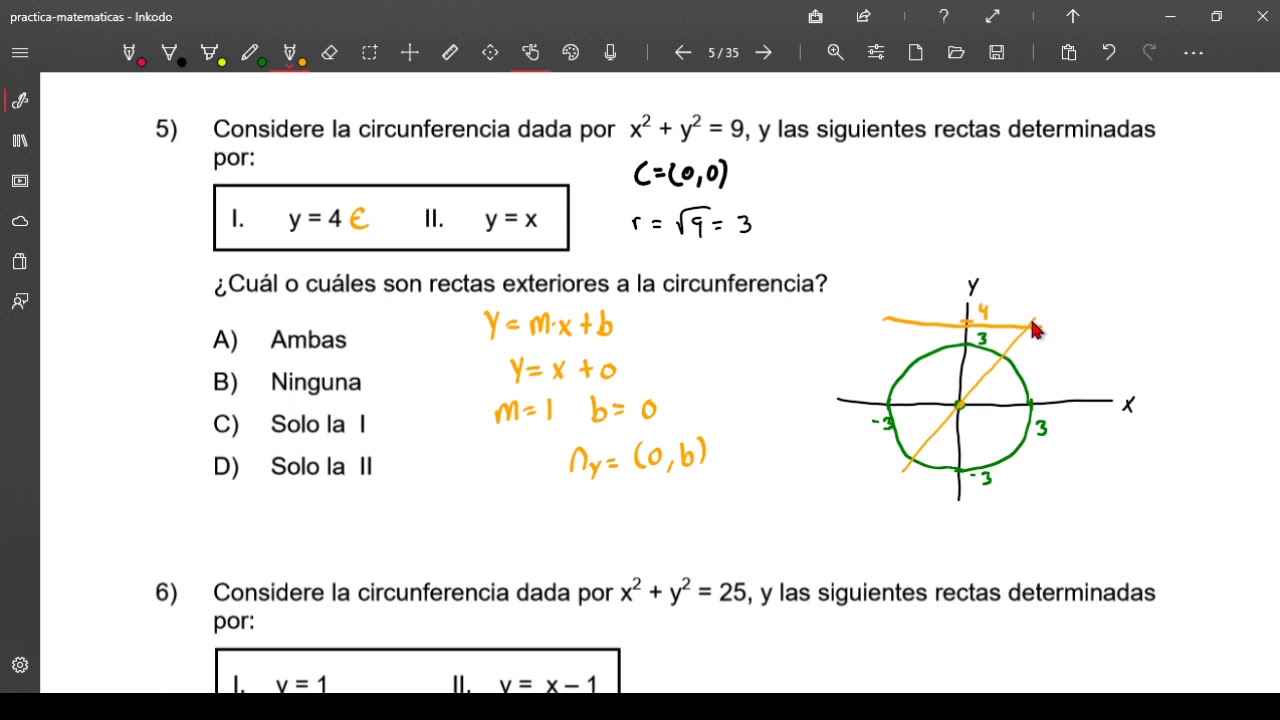Screen dimensions: 1280x720
Task: Click the paste clipboard icon
Action: pyautogui.click(x=1069, y=53)
